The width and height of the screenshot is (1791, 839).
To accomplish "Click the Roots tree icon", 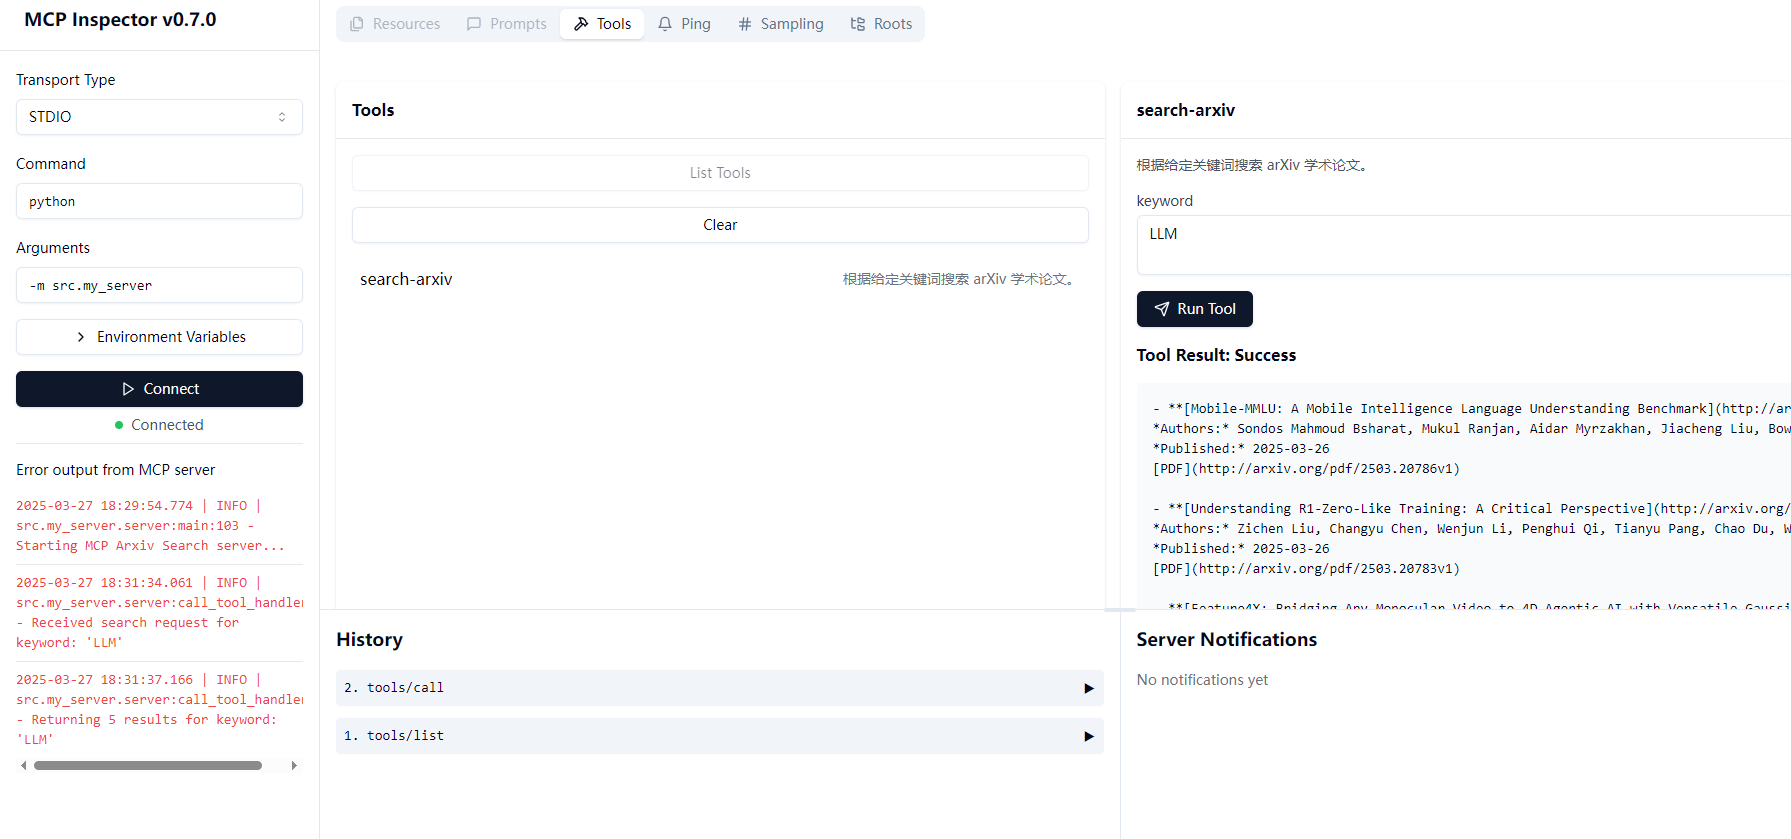I will pyautogui.click(x=858, y=24).
